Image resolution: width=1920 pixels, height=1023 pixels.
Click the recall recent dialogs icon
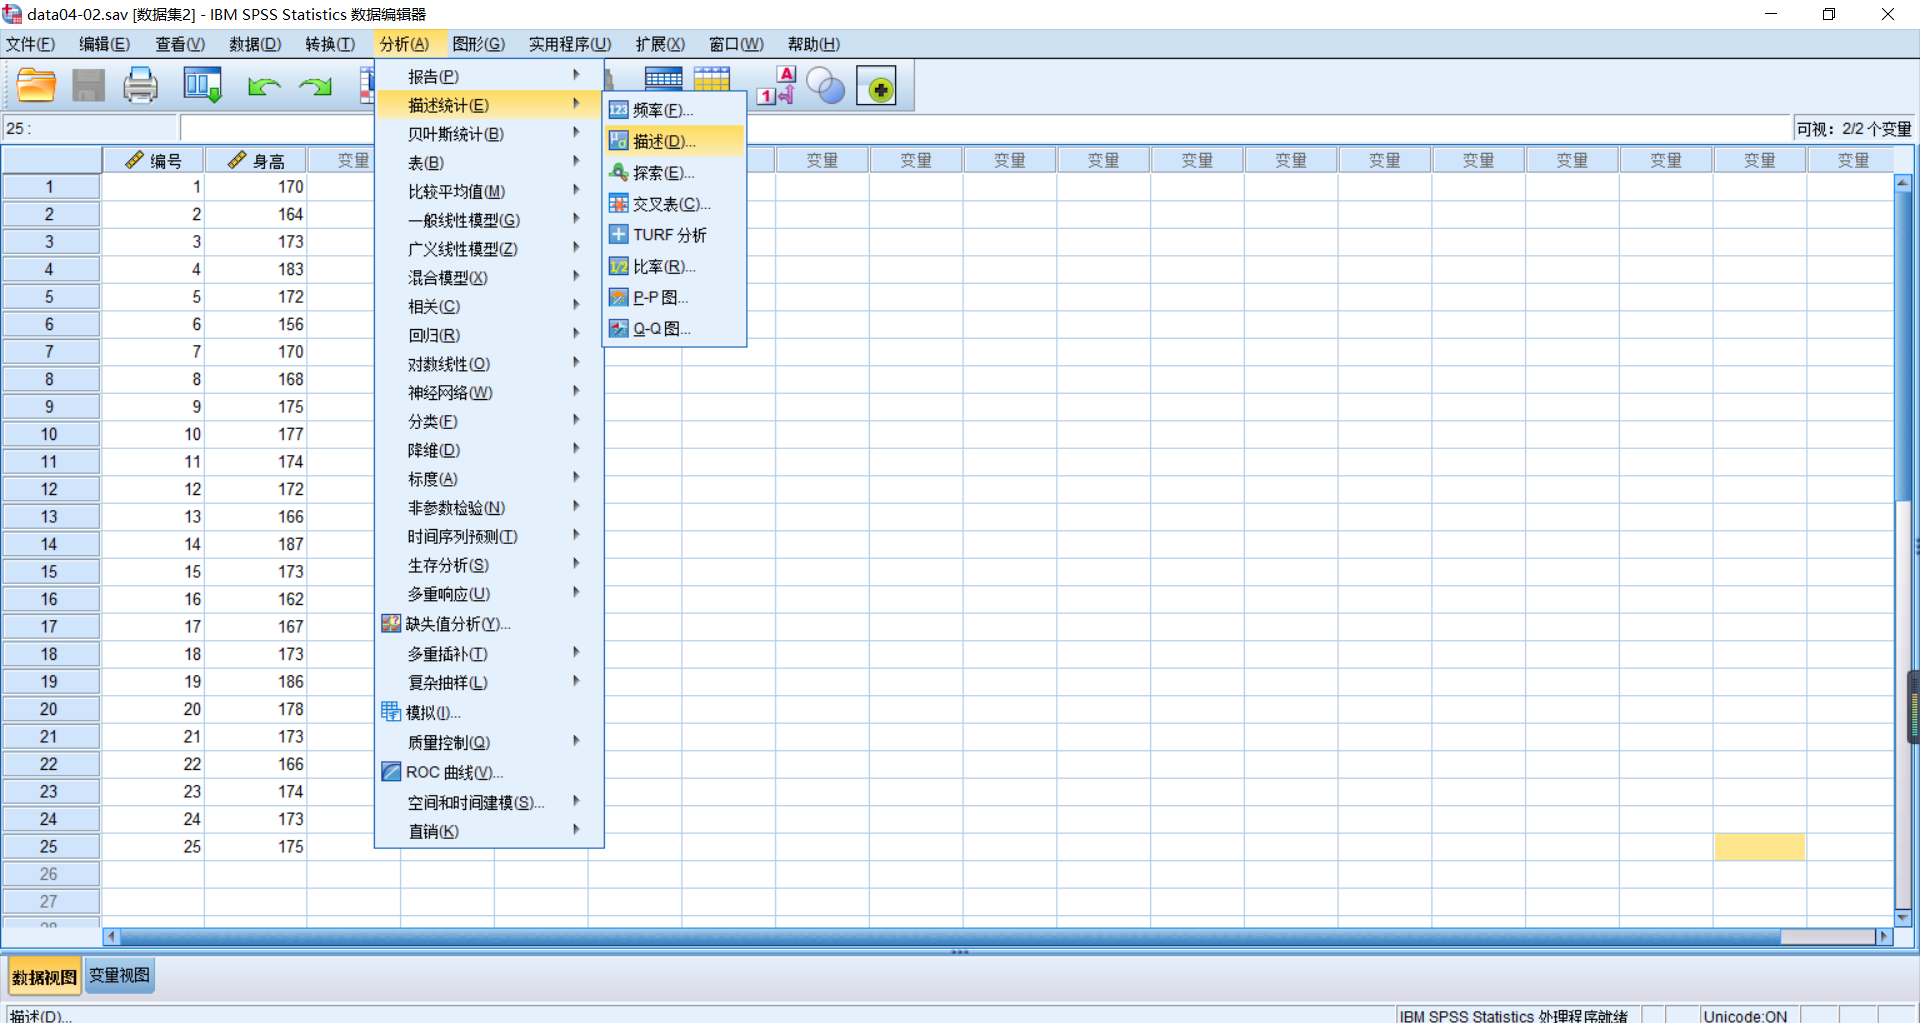tap(203, 86)
